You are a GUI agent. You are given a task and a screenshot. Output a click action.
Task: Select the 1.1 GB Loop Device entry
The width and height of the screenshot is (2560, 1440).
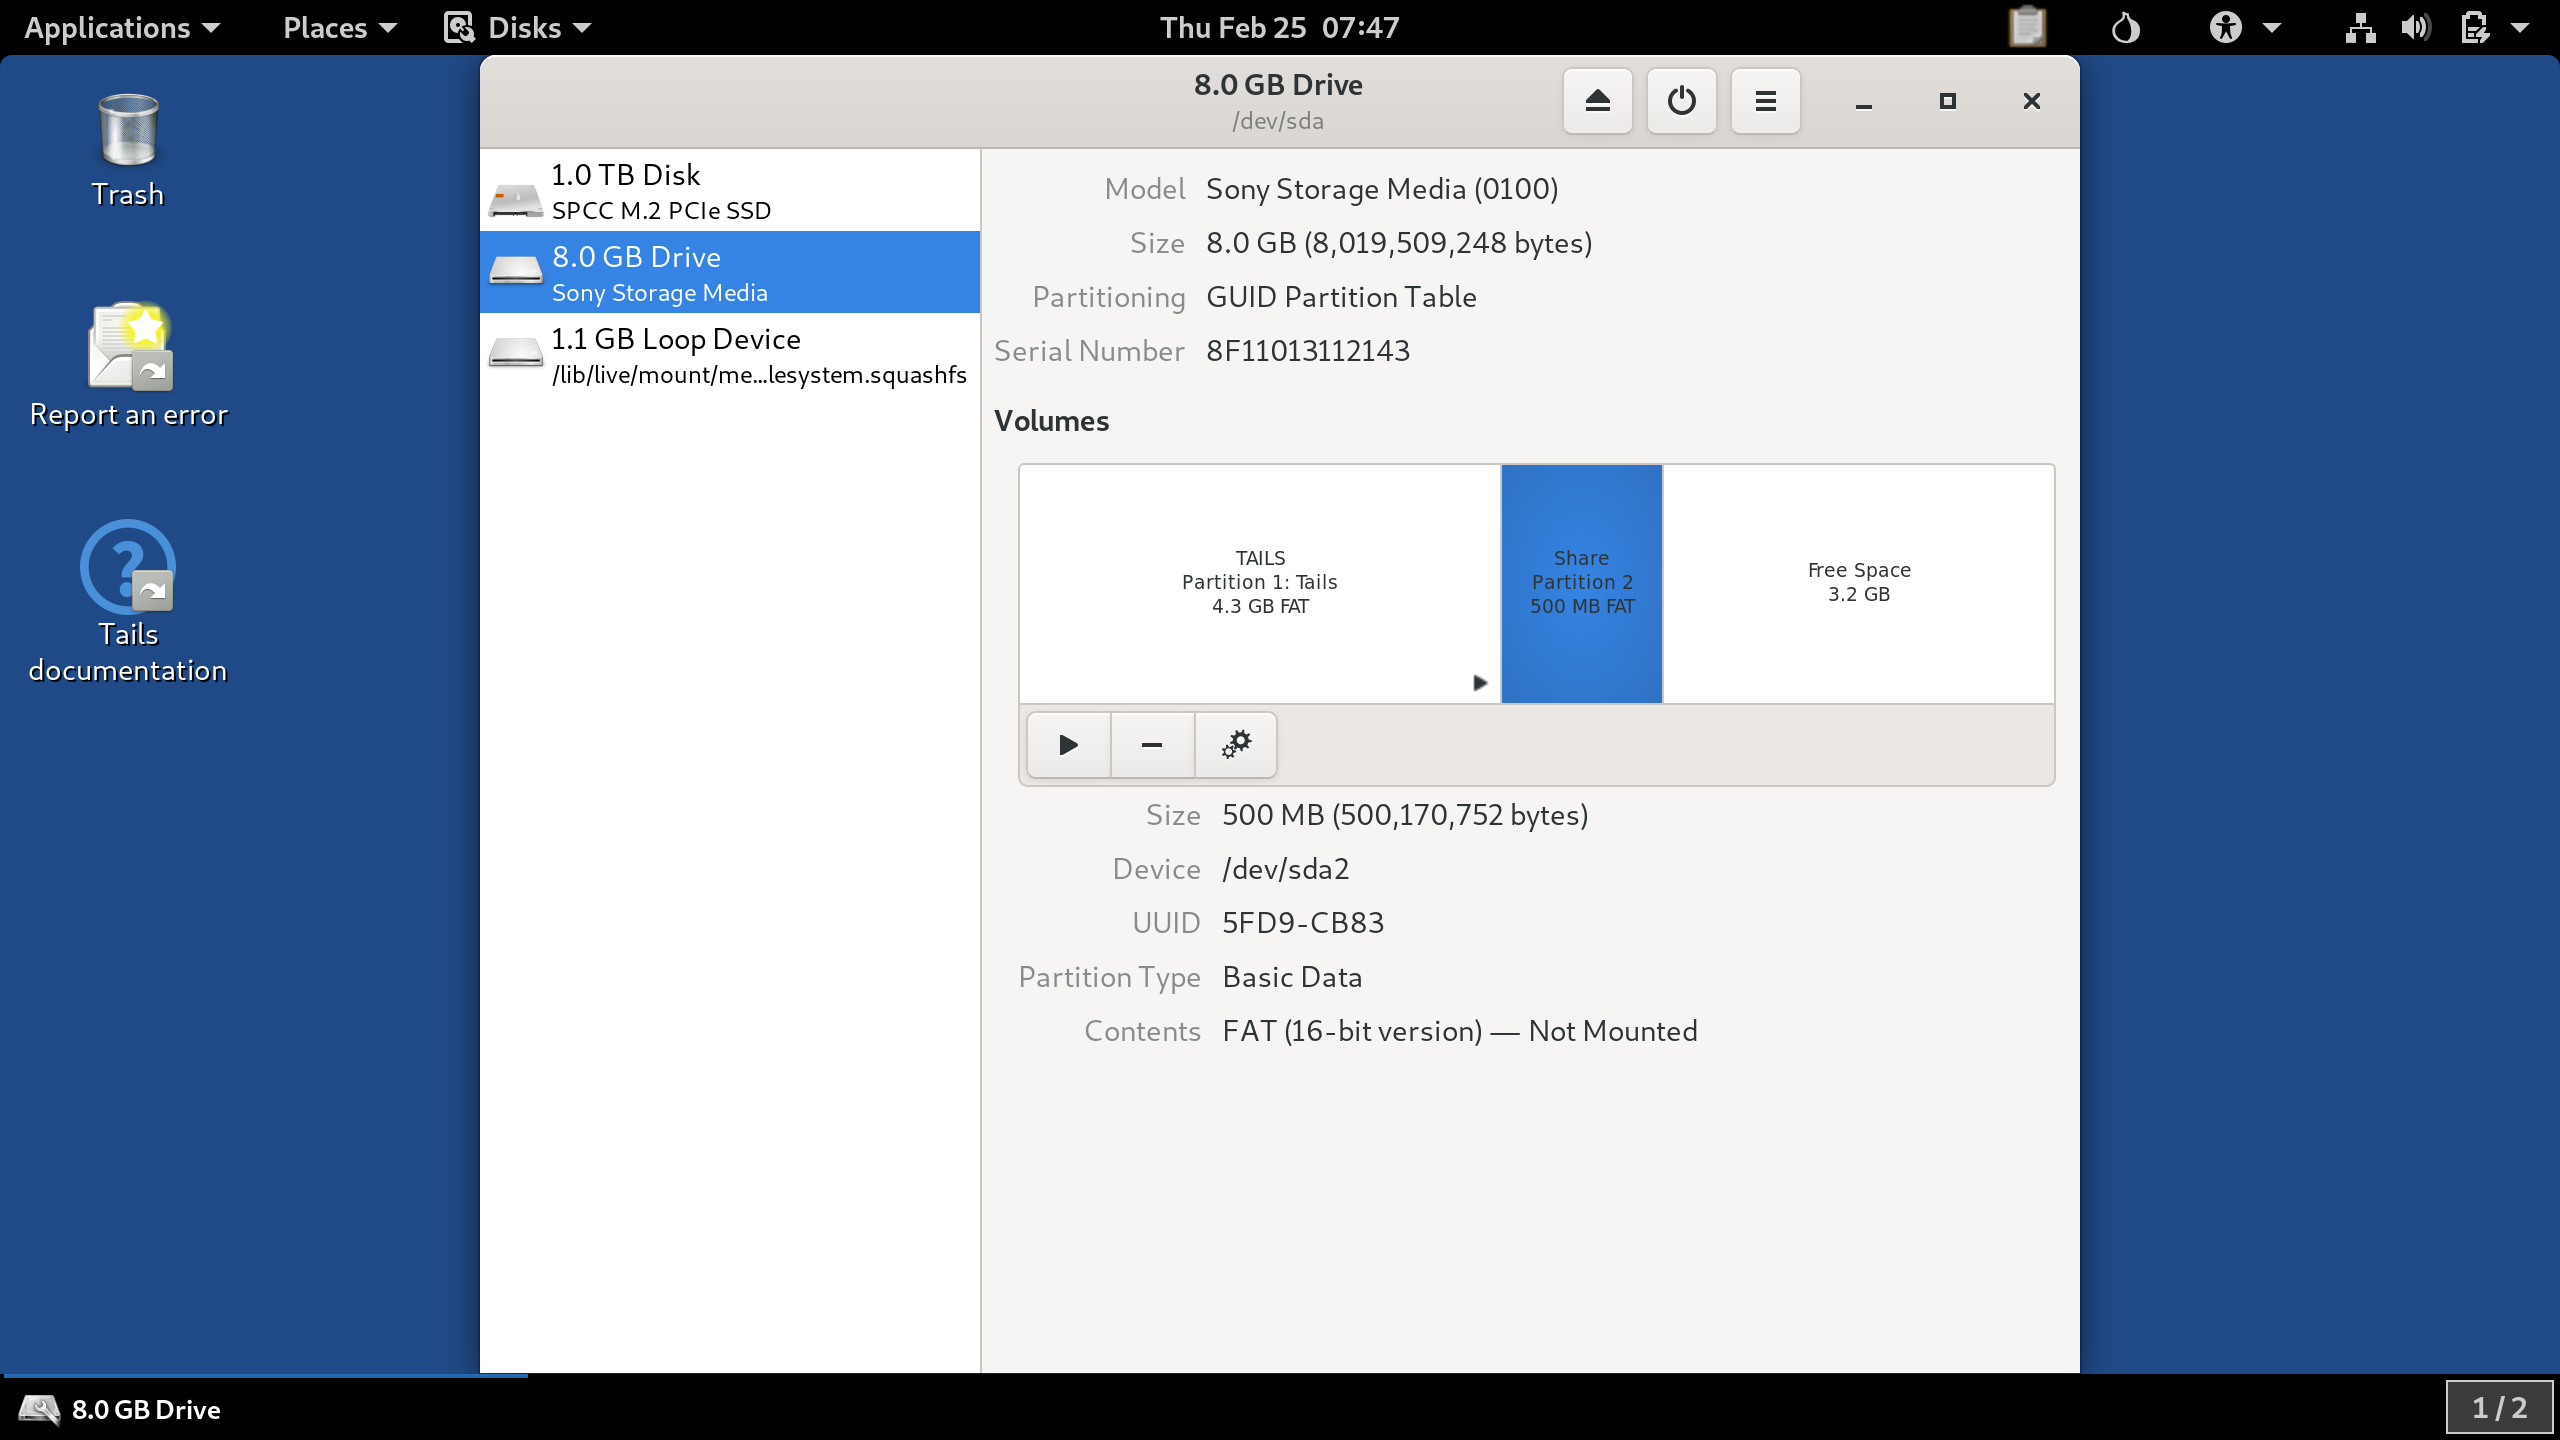[x=728, y=353]
